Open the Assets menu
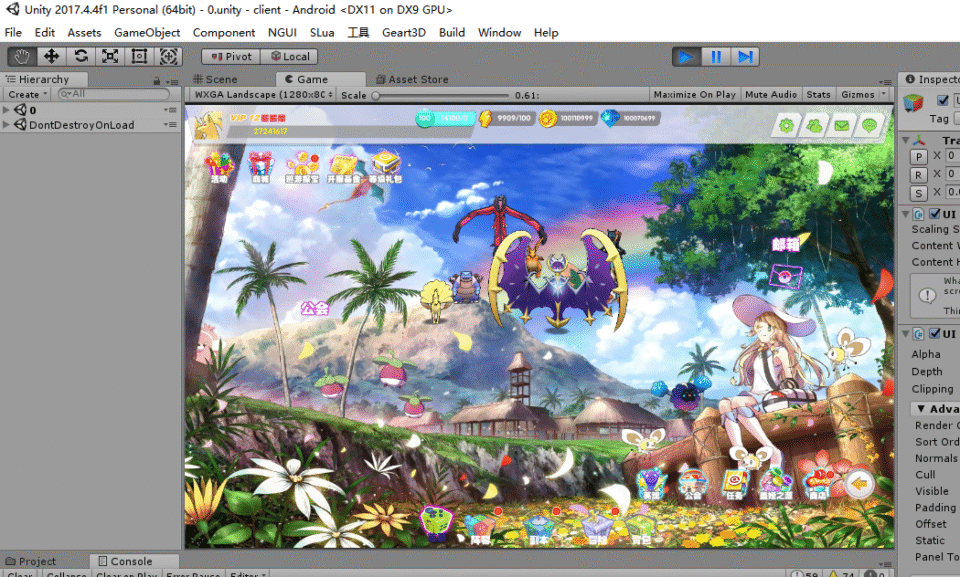Screen dimensions: 960x577 (84, 32)
